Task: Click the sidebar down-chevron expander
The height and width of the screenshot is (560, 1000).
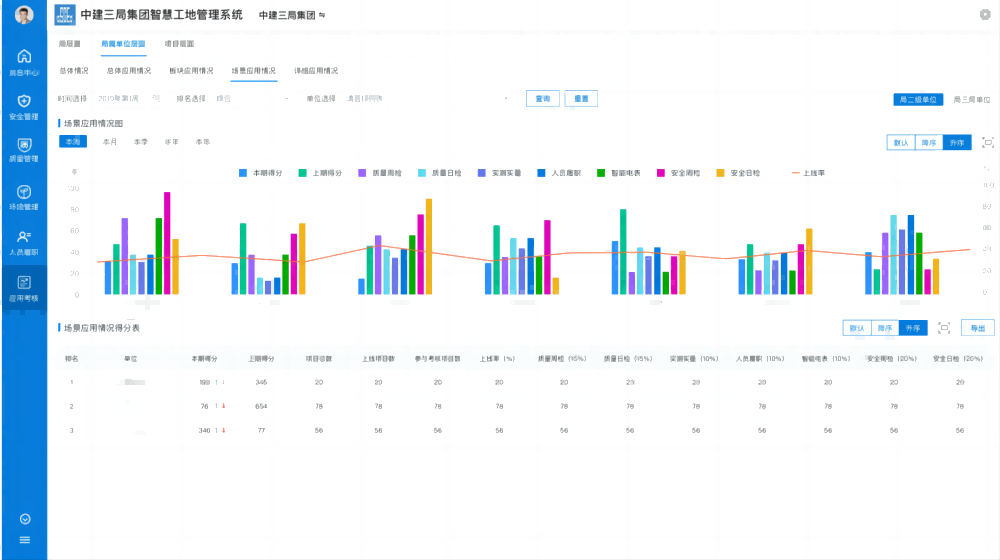Action: tap(24, 519)
